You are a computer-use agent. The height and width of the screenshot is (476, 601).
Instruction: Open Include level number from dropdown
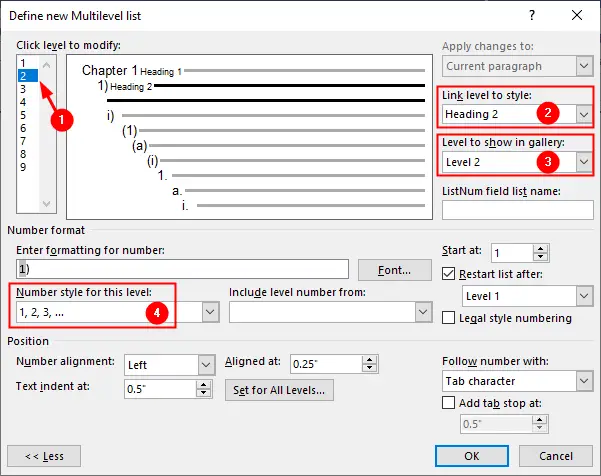coord(423,312)
